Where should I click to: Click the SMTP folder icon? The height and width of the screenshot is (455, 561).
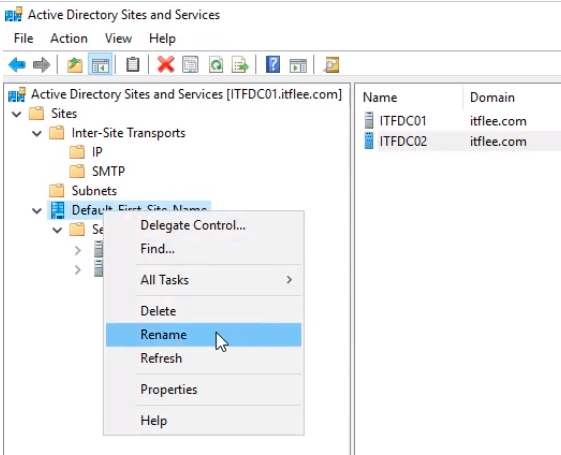pyautogui.click(x=77, y=171)
